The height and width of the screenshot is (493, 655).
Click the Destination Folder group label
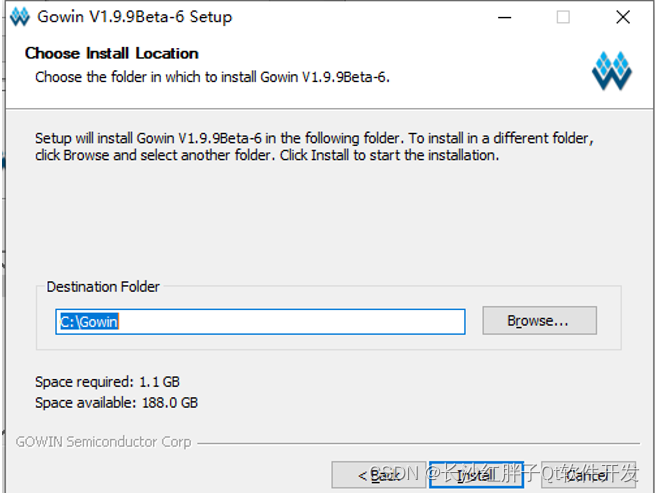click(103, 287)
